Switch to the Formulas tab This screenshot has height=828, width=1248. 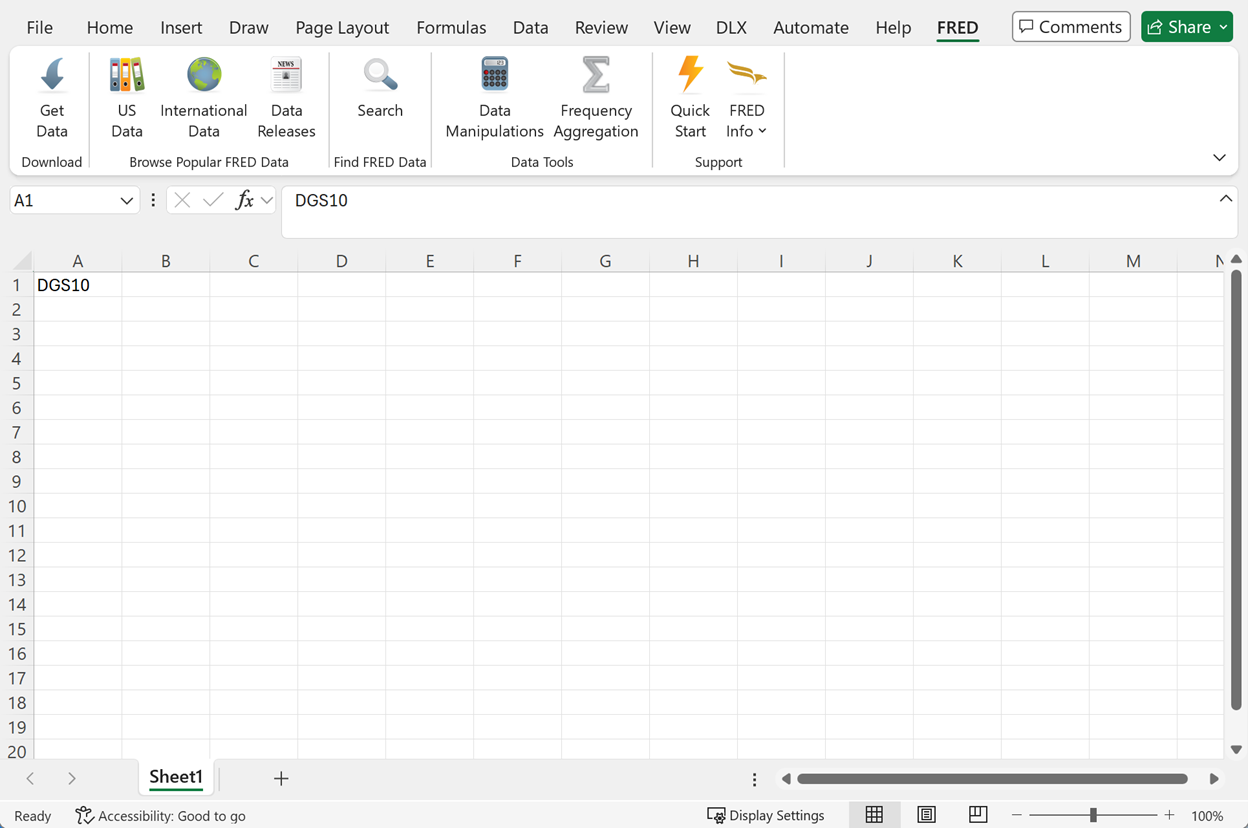click(x=451, y=27)
